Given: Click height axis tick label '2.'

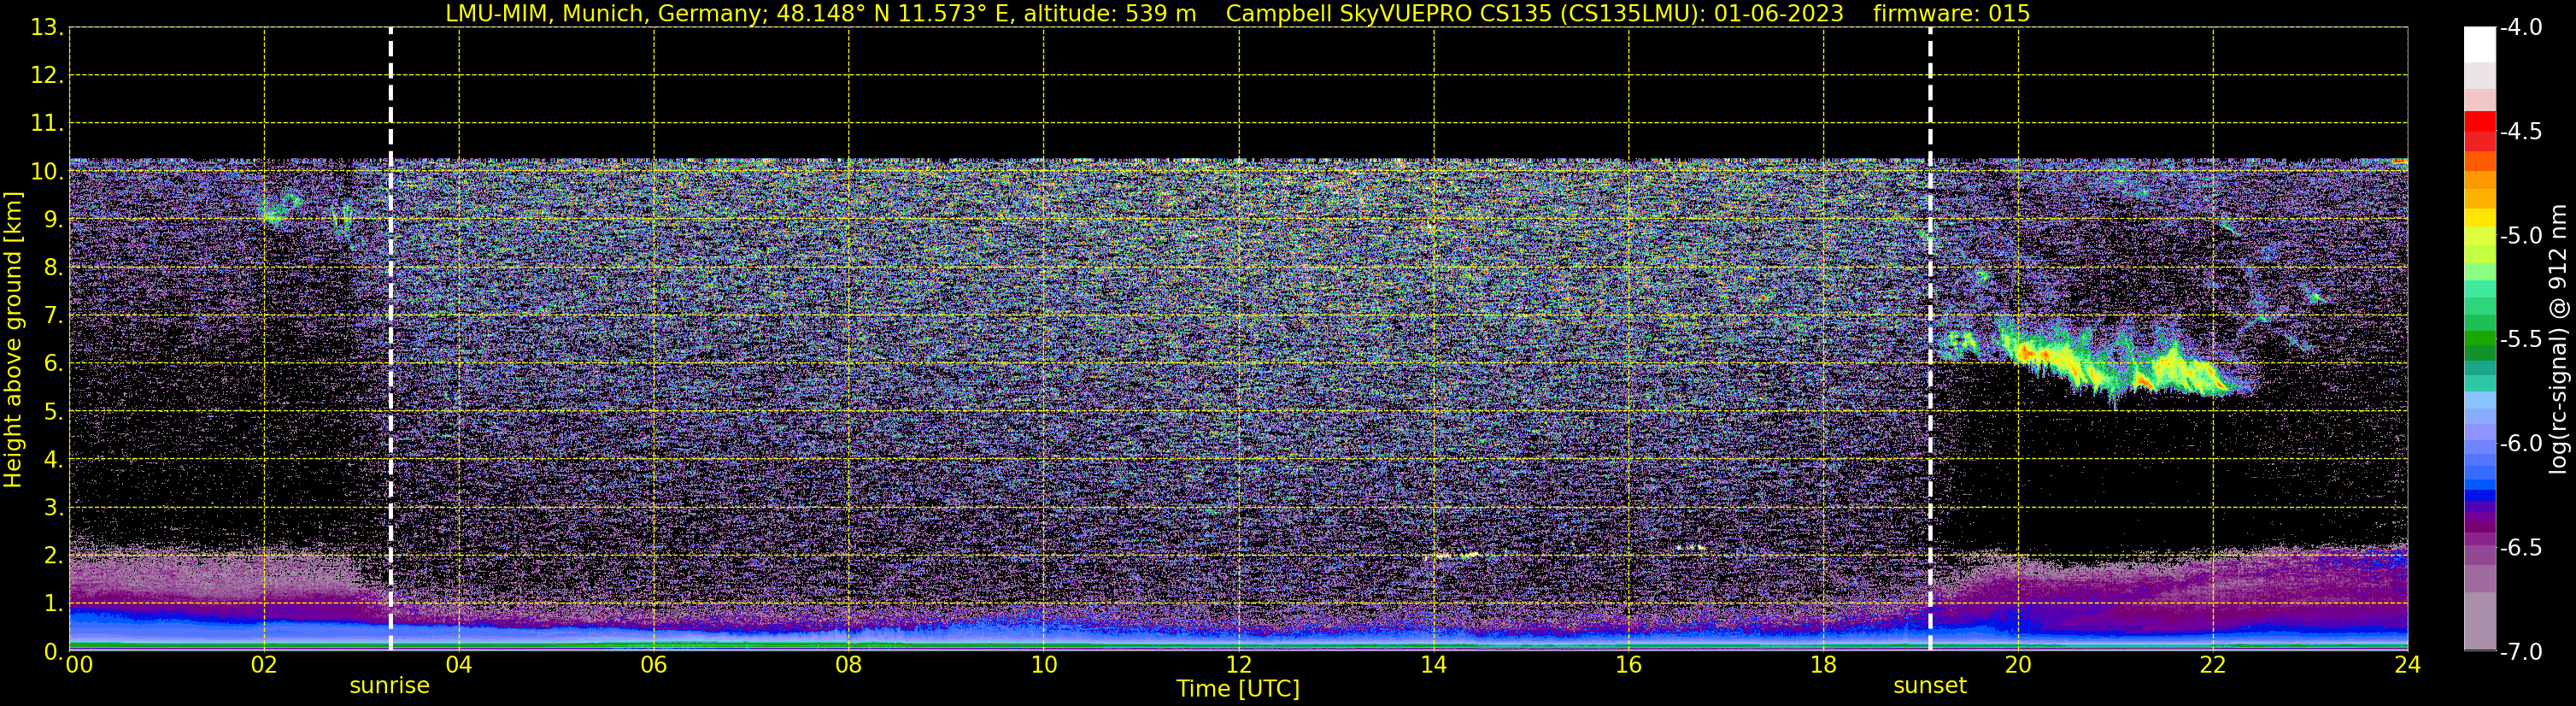Looking at the screenshot, I should pyautogui.click(x=53, y=555).
